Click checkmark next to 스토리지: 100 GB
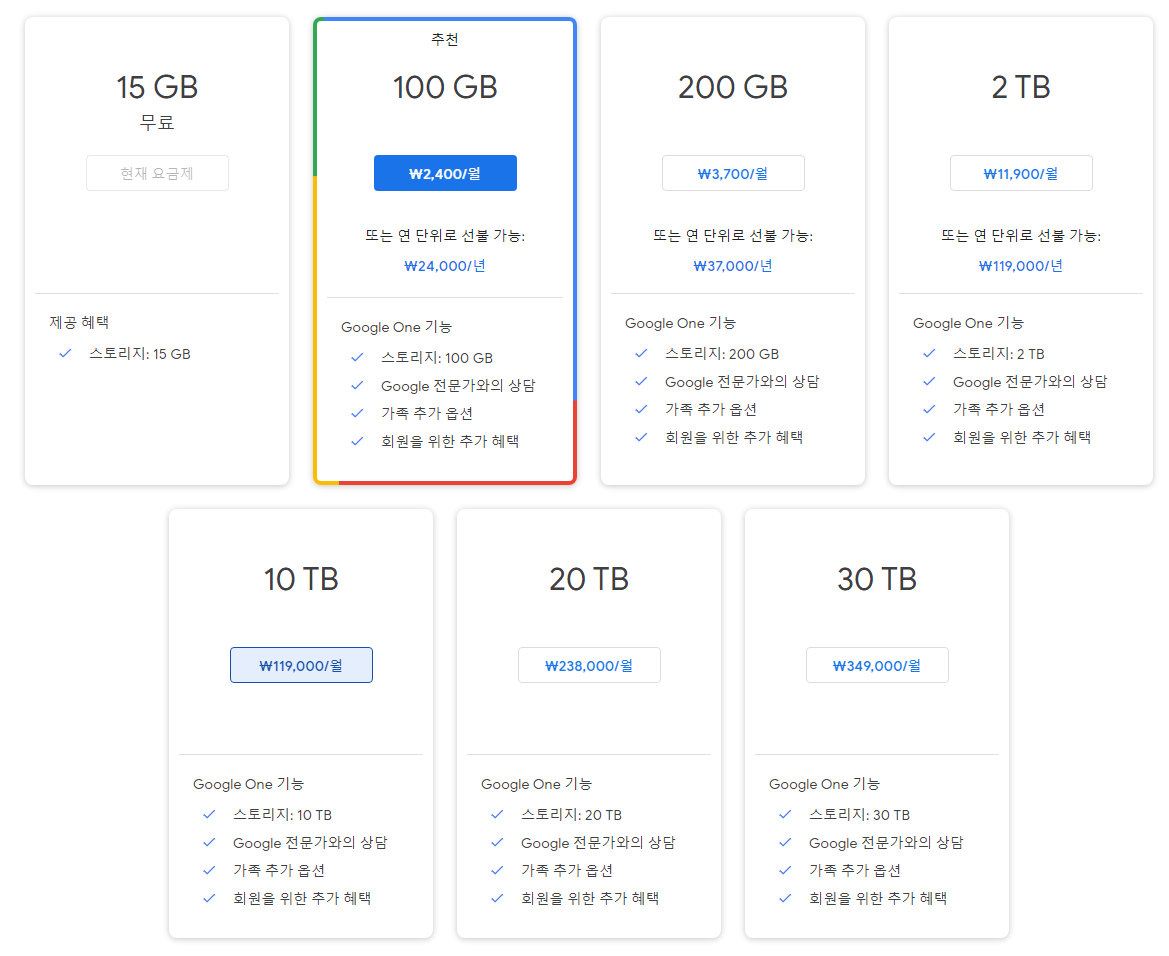The height and width of the screenshot is (956, 1169). pos(357,357)
